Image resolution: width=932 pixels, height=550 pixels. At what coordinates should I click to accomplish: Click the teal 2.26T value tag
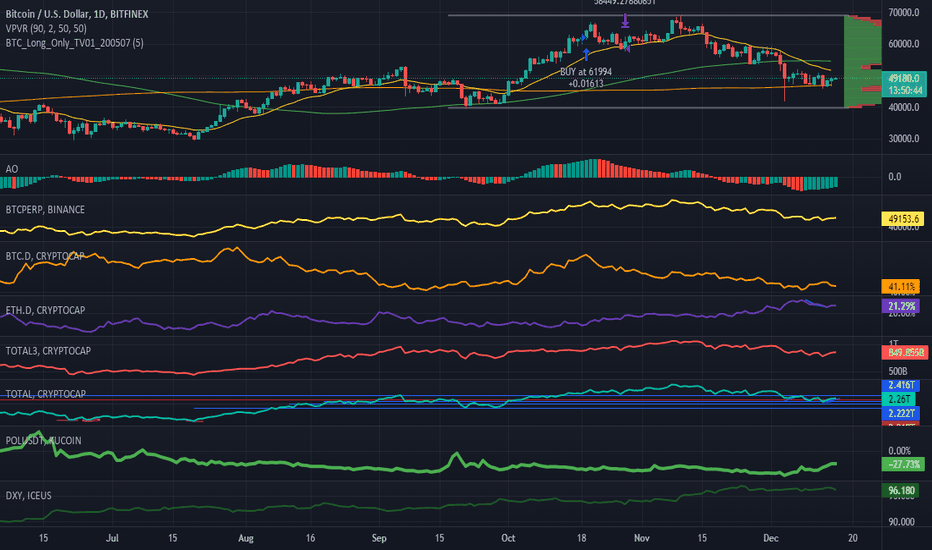[899, 399]
